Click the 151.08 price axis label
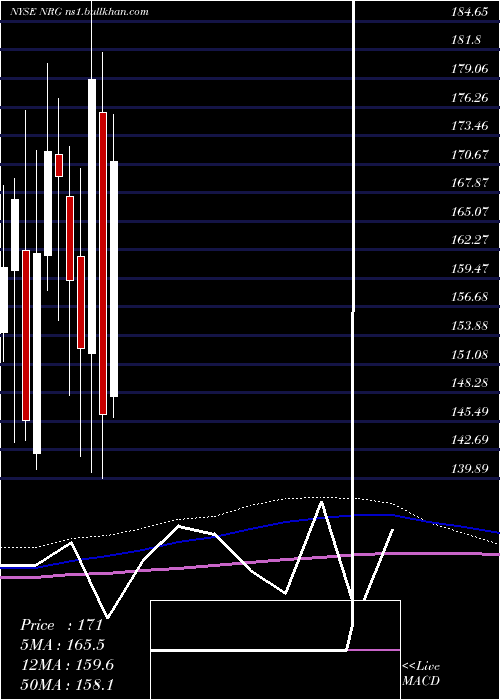The image size is (500, 700). point(469,354)
